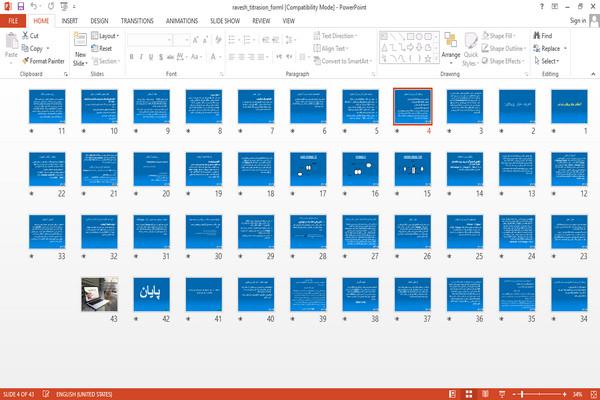Click the star icon under slide 11
This screenshot has width=600, height=400.
click(32, 131)
